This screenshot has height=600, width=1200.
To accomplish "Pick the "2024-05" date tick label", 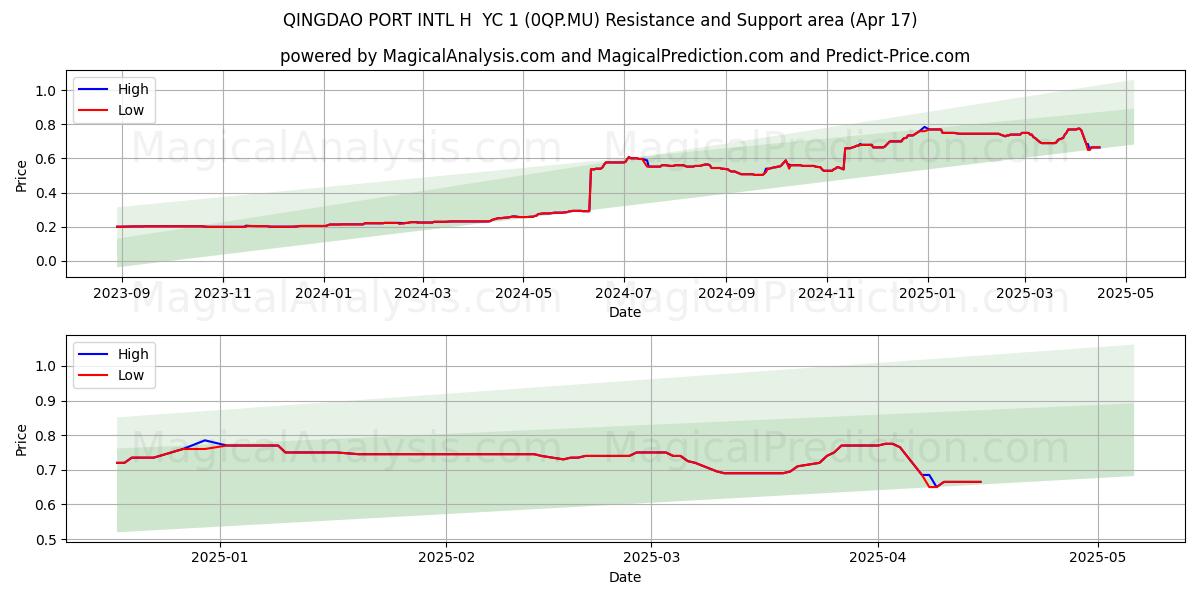I will [523, 293].
